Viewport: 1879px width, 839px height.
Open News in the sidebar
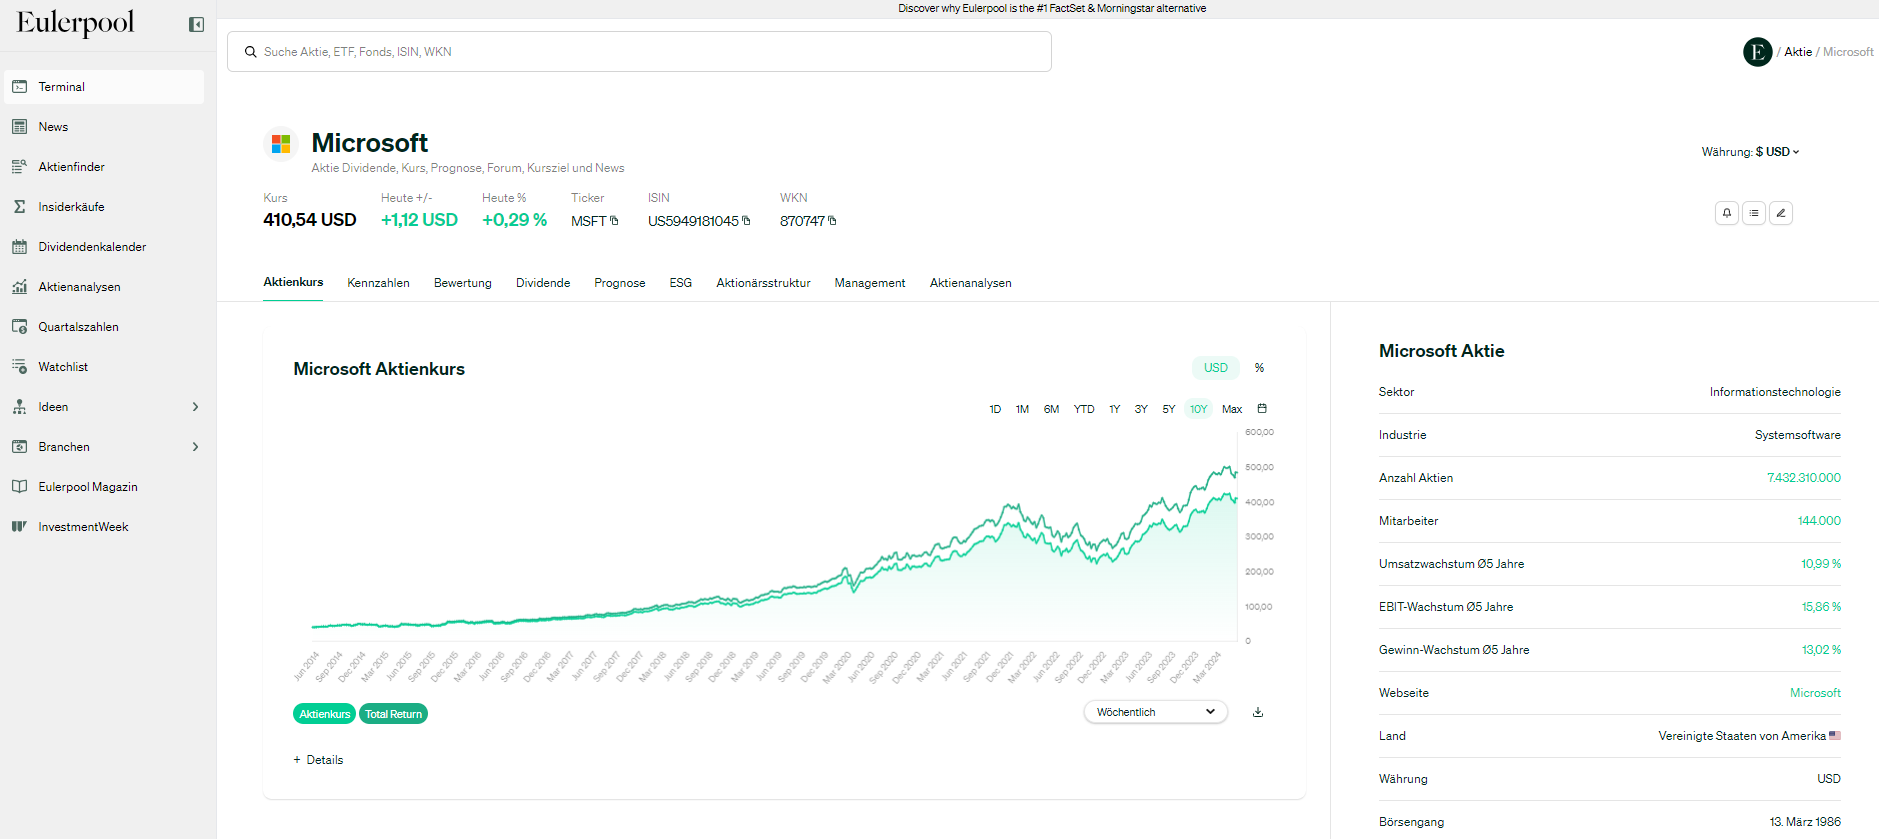click(104, 127)
